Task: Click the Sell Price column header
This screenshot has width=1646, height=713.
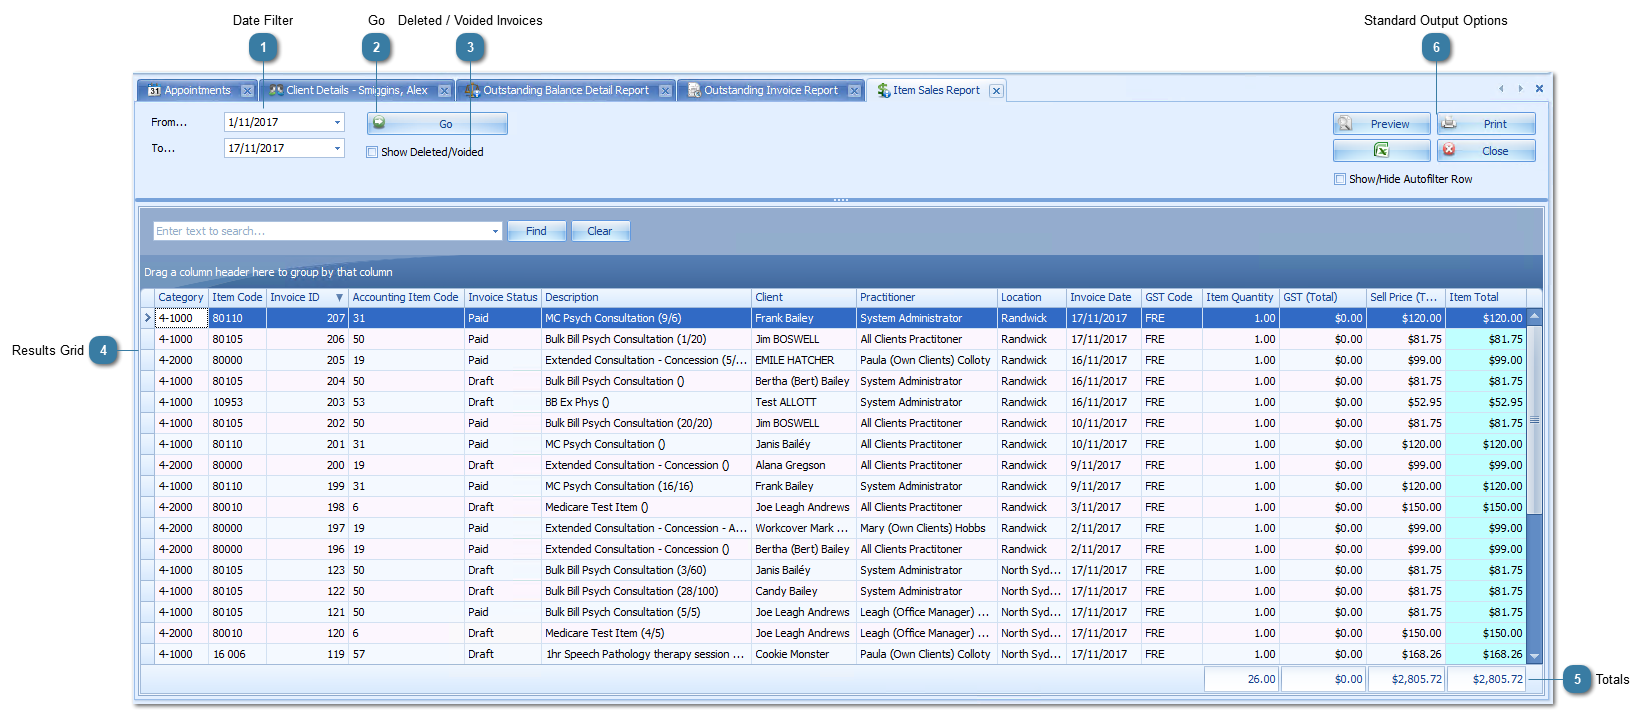Action: pyautogui.click(x=1405, y=297)
